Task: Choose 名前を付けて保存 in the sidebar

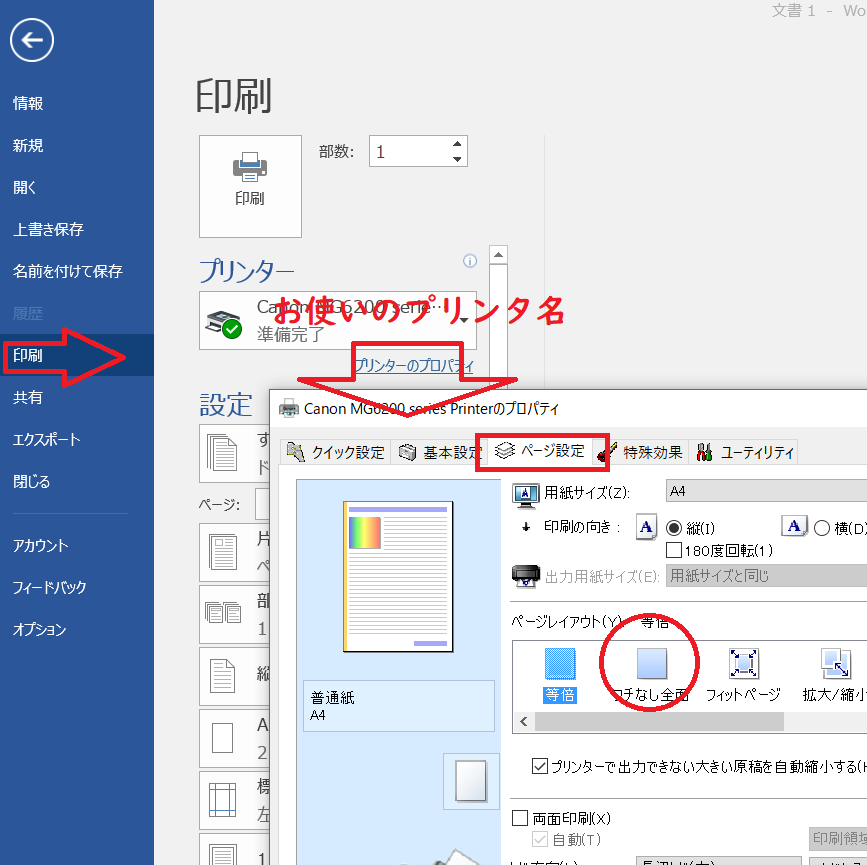Action: pos(67,271)
